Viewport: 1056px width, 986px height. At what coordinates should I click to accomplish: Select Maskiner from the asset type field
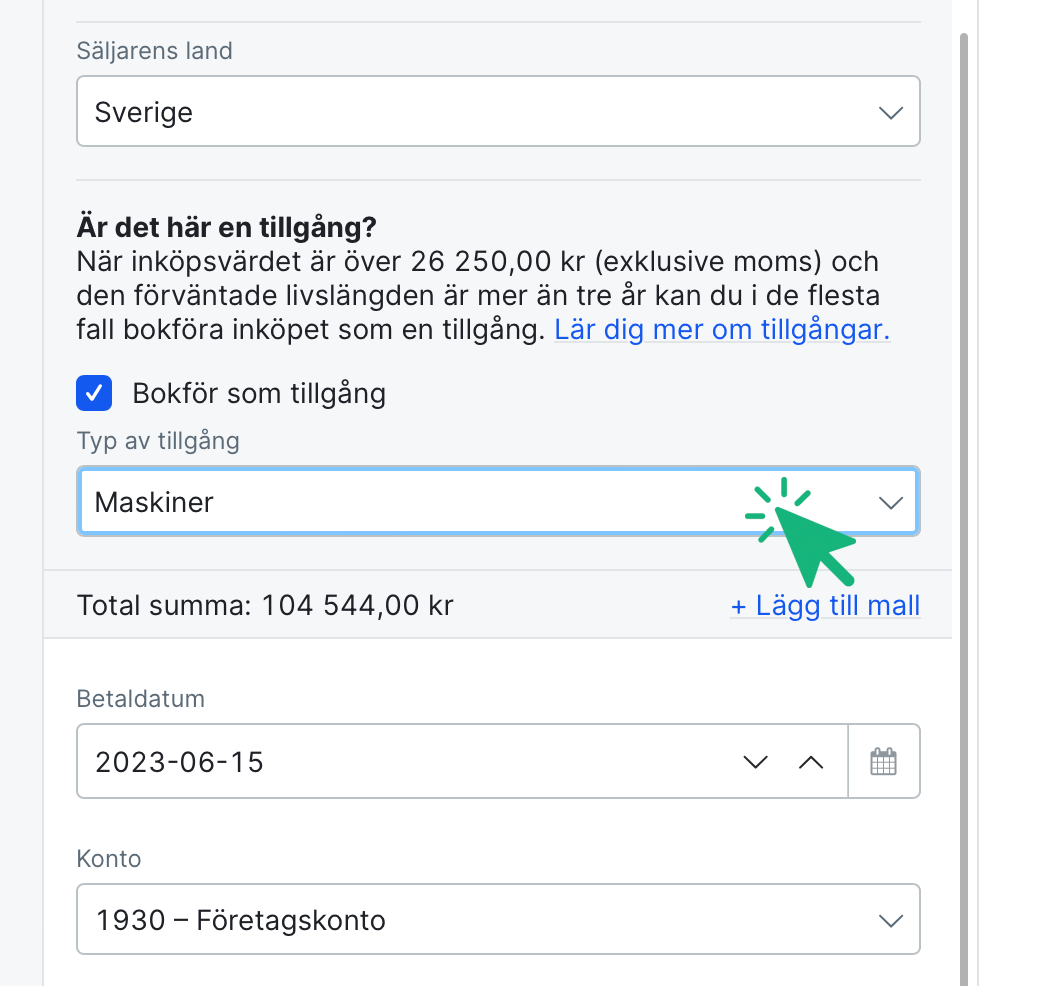[498, 501]
